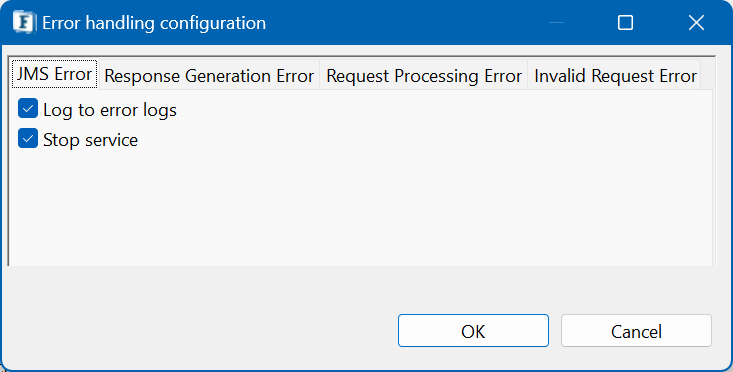The height and width of the screenshot is (372, 733).
Task: Go to the Invalid Request Error tab
Action: point(615,76)
